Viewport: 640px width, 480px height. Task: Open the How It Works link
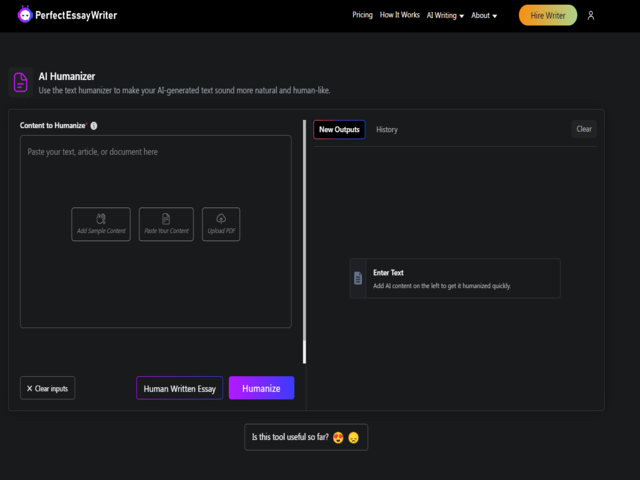(x=400, y=16)
